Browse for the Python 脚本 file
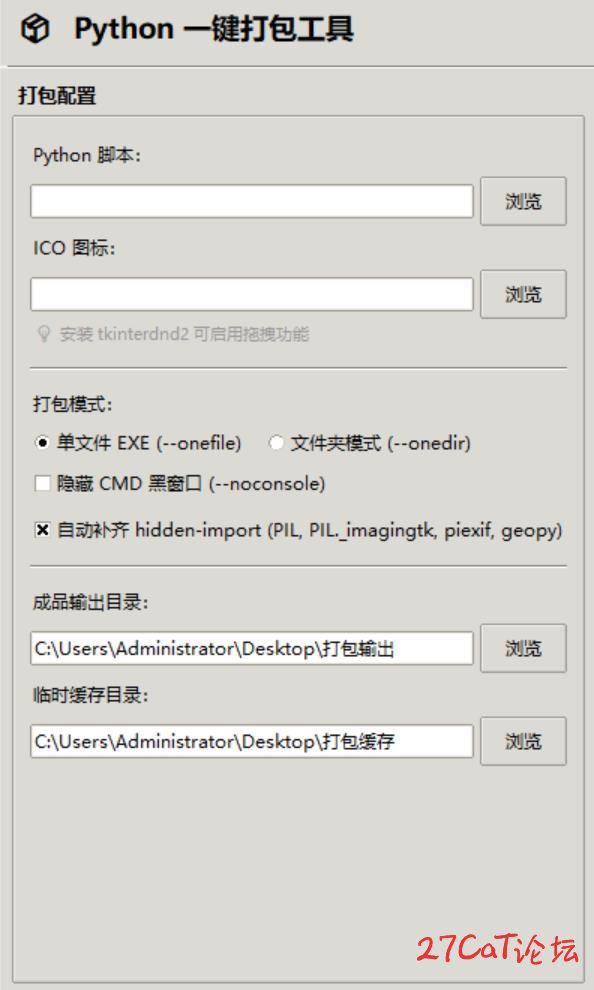 tap(523, 201)
